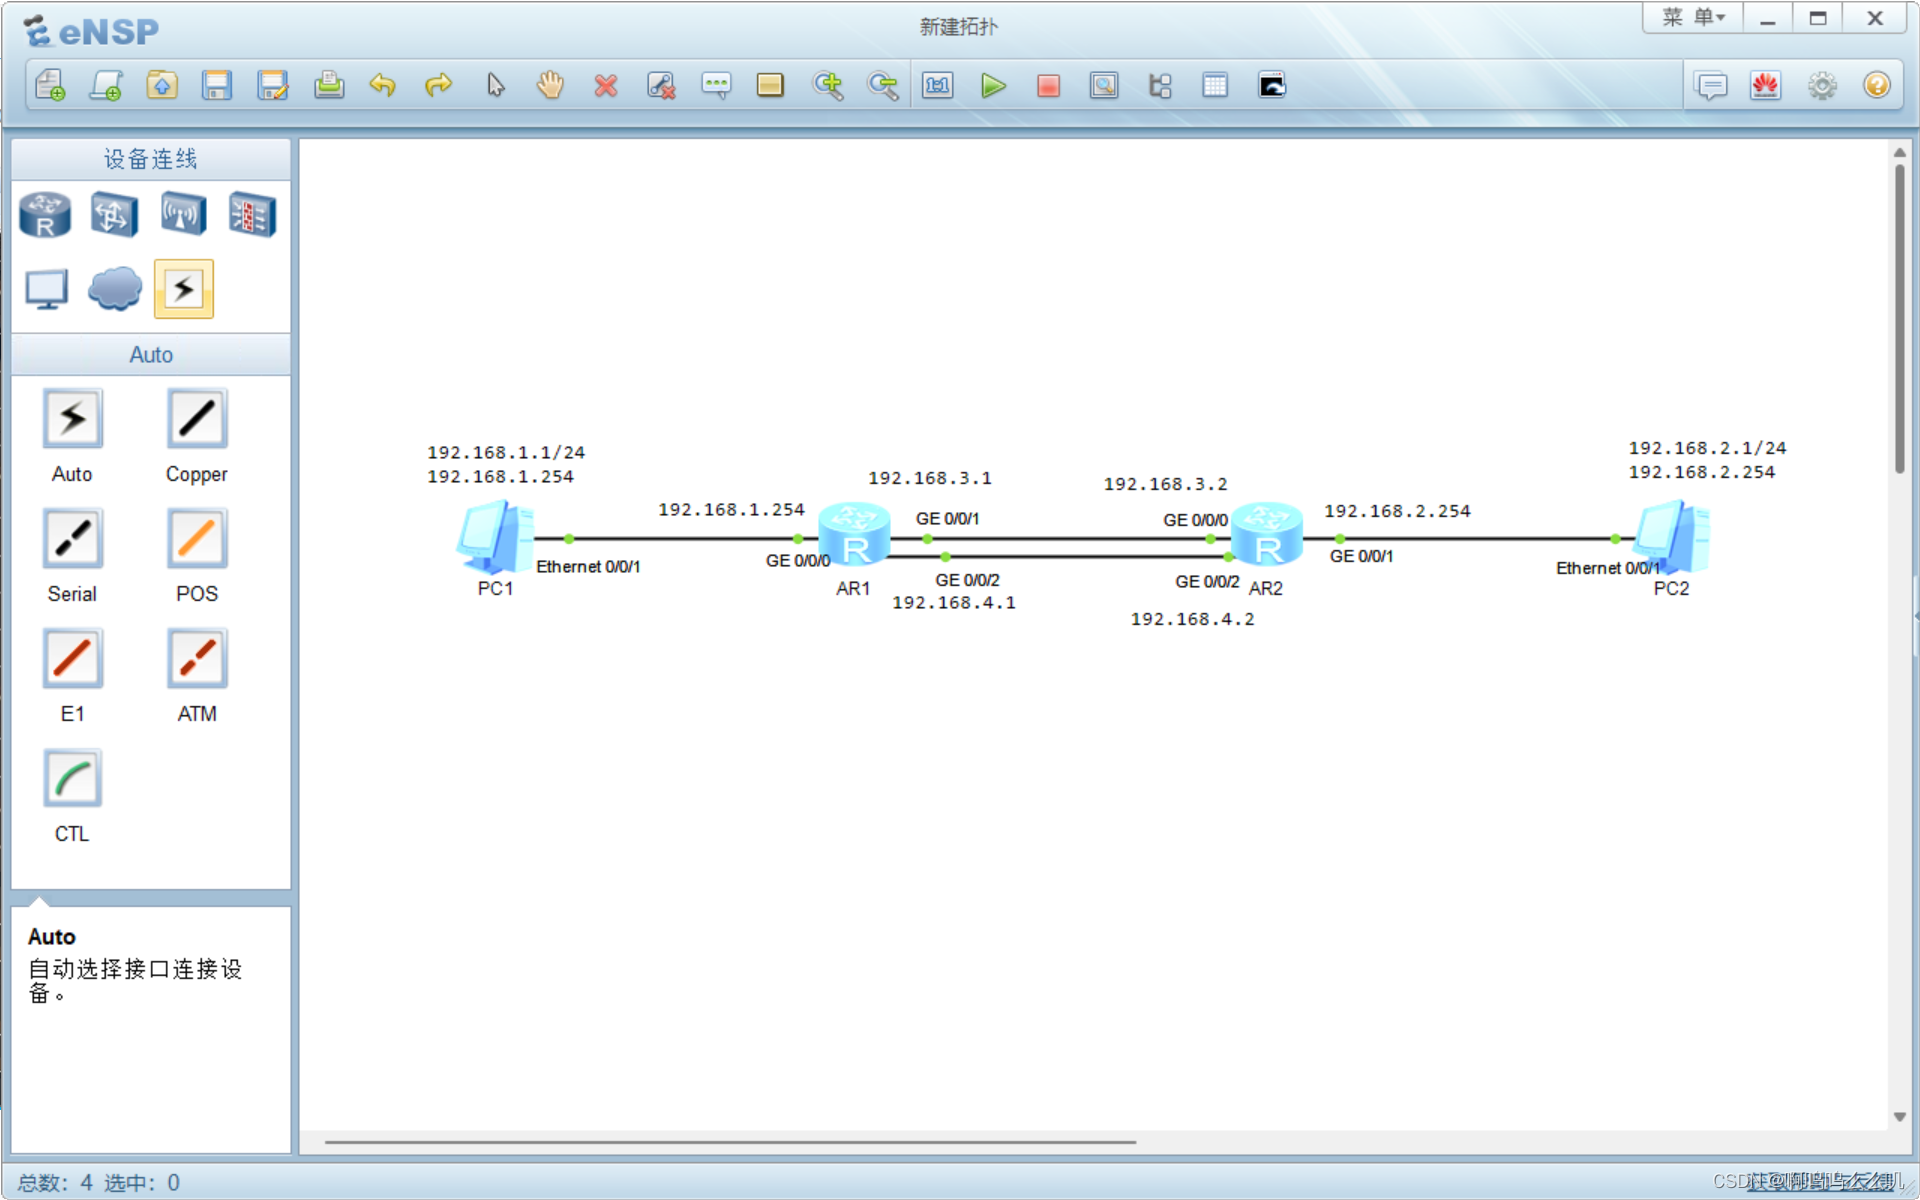Image resolution: width=1920 pixels, height=1200 pixels.
Task: Click the undo arrow in toolbar
Action: [x=383, y=86]
